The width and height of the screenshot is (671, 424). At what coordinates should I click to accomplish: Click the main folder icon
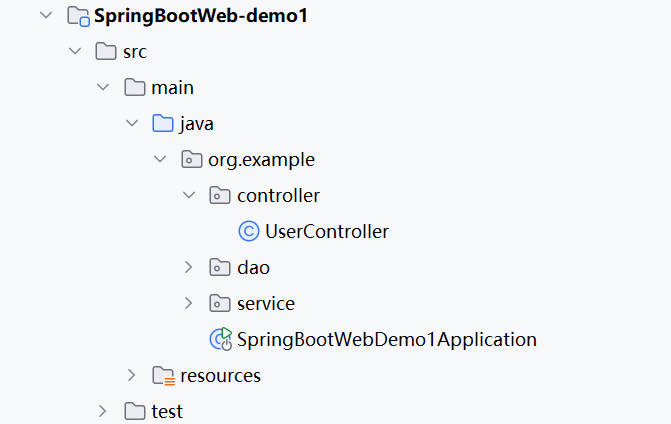(x=135, y=88)
